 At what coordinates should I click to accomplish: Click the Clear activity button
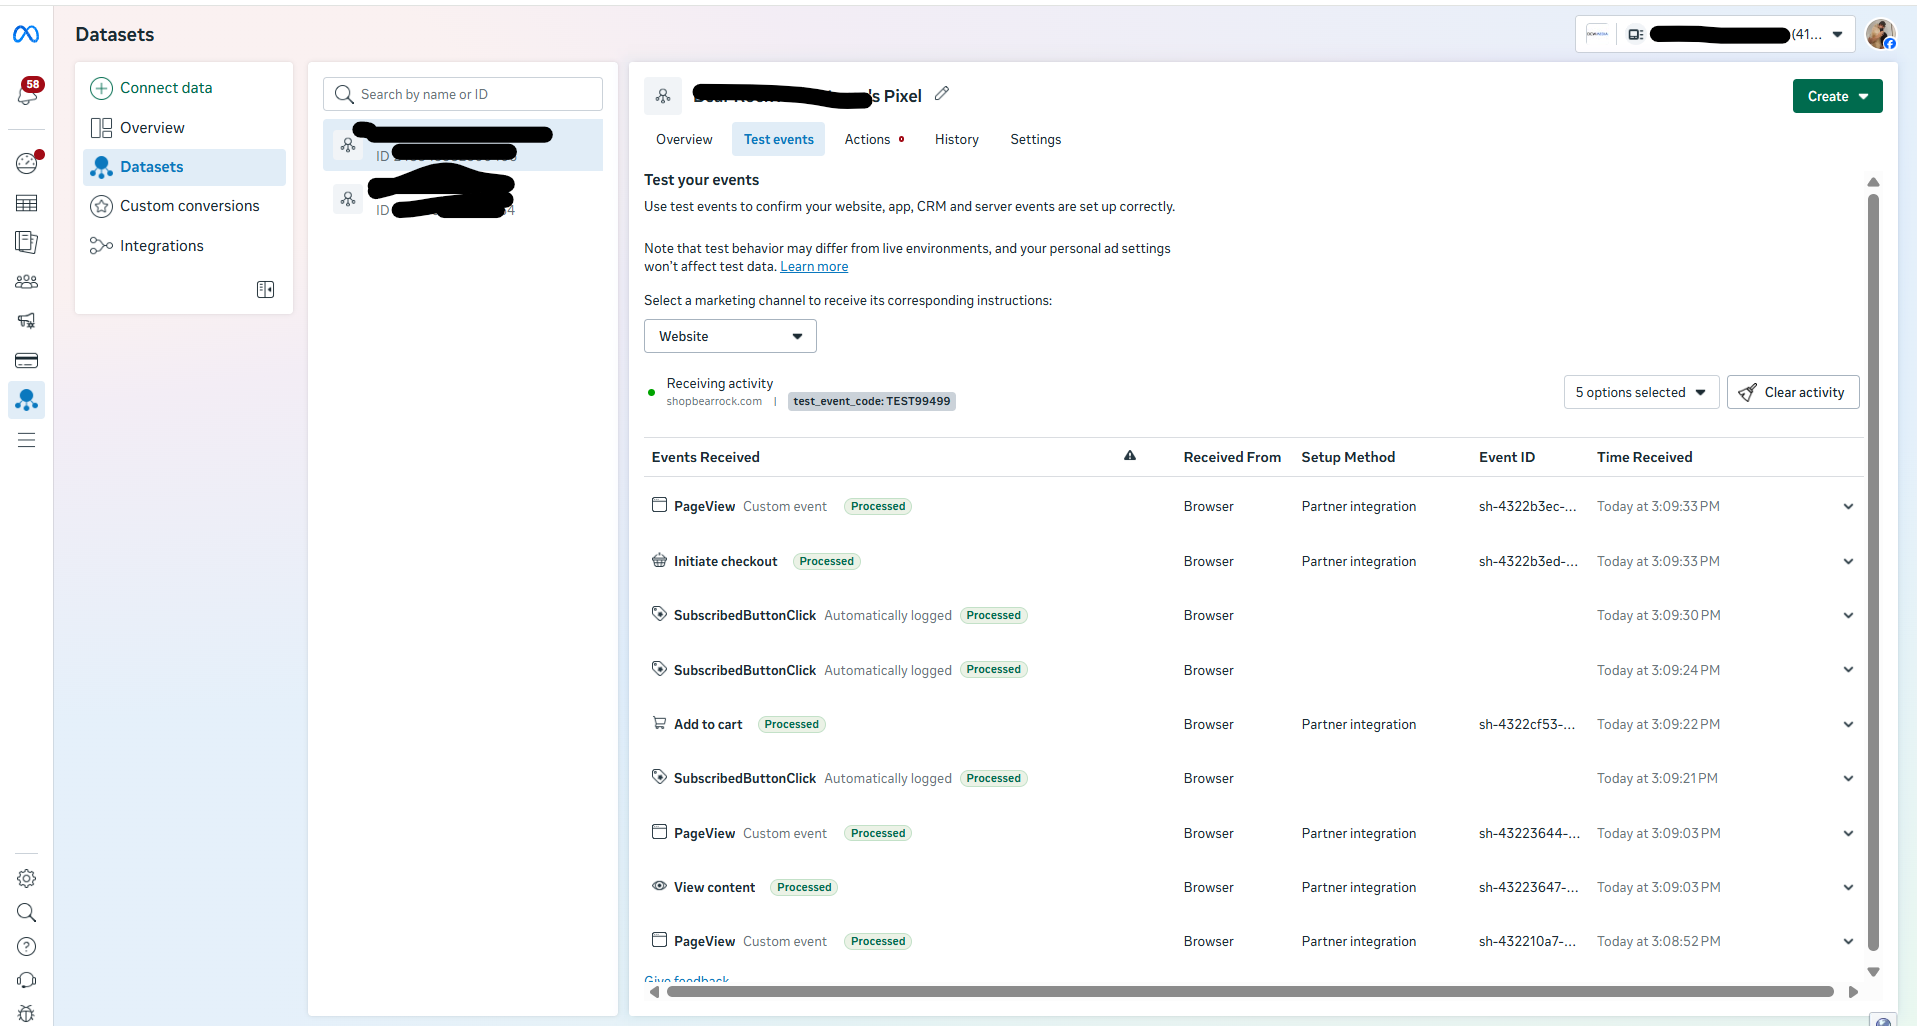[x=1793, y=392]
